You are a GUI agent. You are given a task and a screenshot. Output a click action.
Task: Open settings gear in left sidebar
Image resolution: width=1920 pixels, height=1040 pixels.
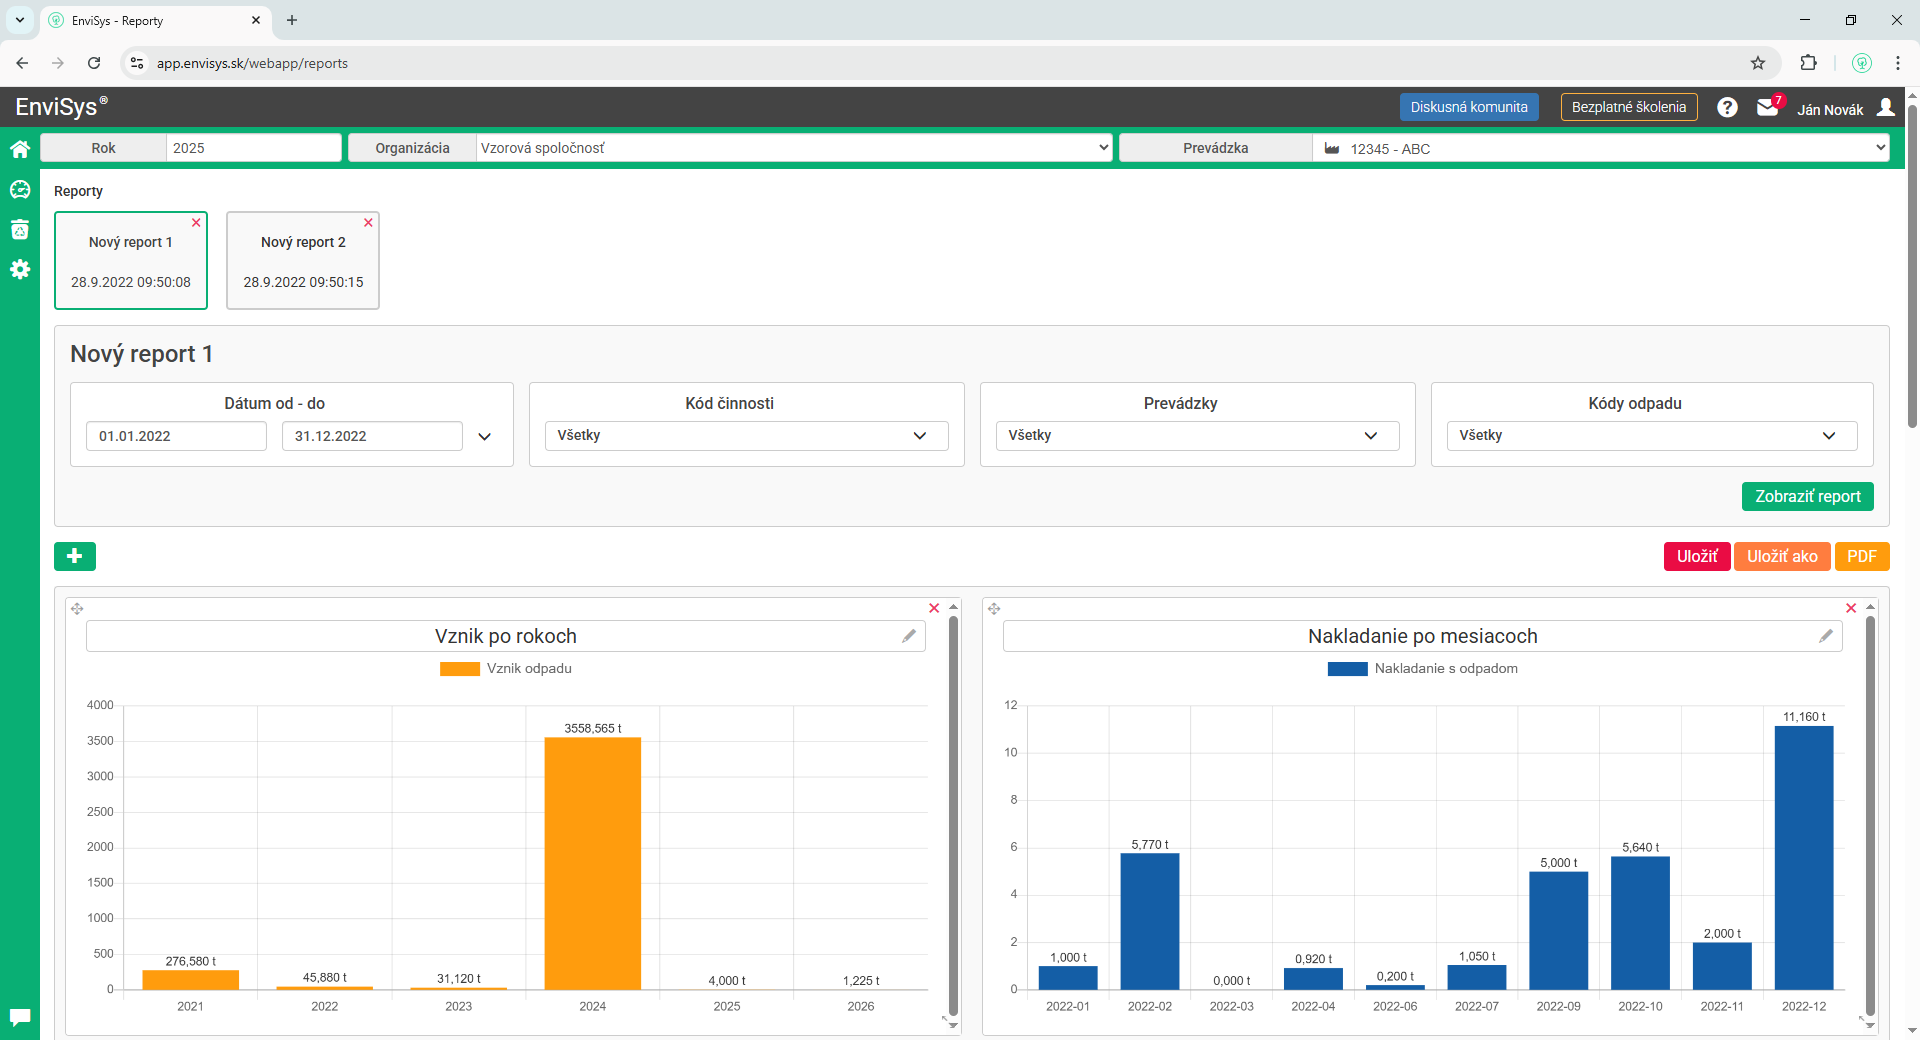[x=20, y=269]
